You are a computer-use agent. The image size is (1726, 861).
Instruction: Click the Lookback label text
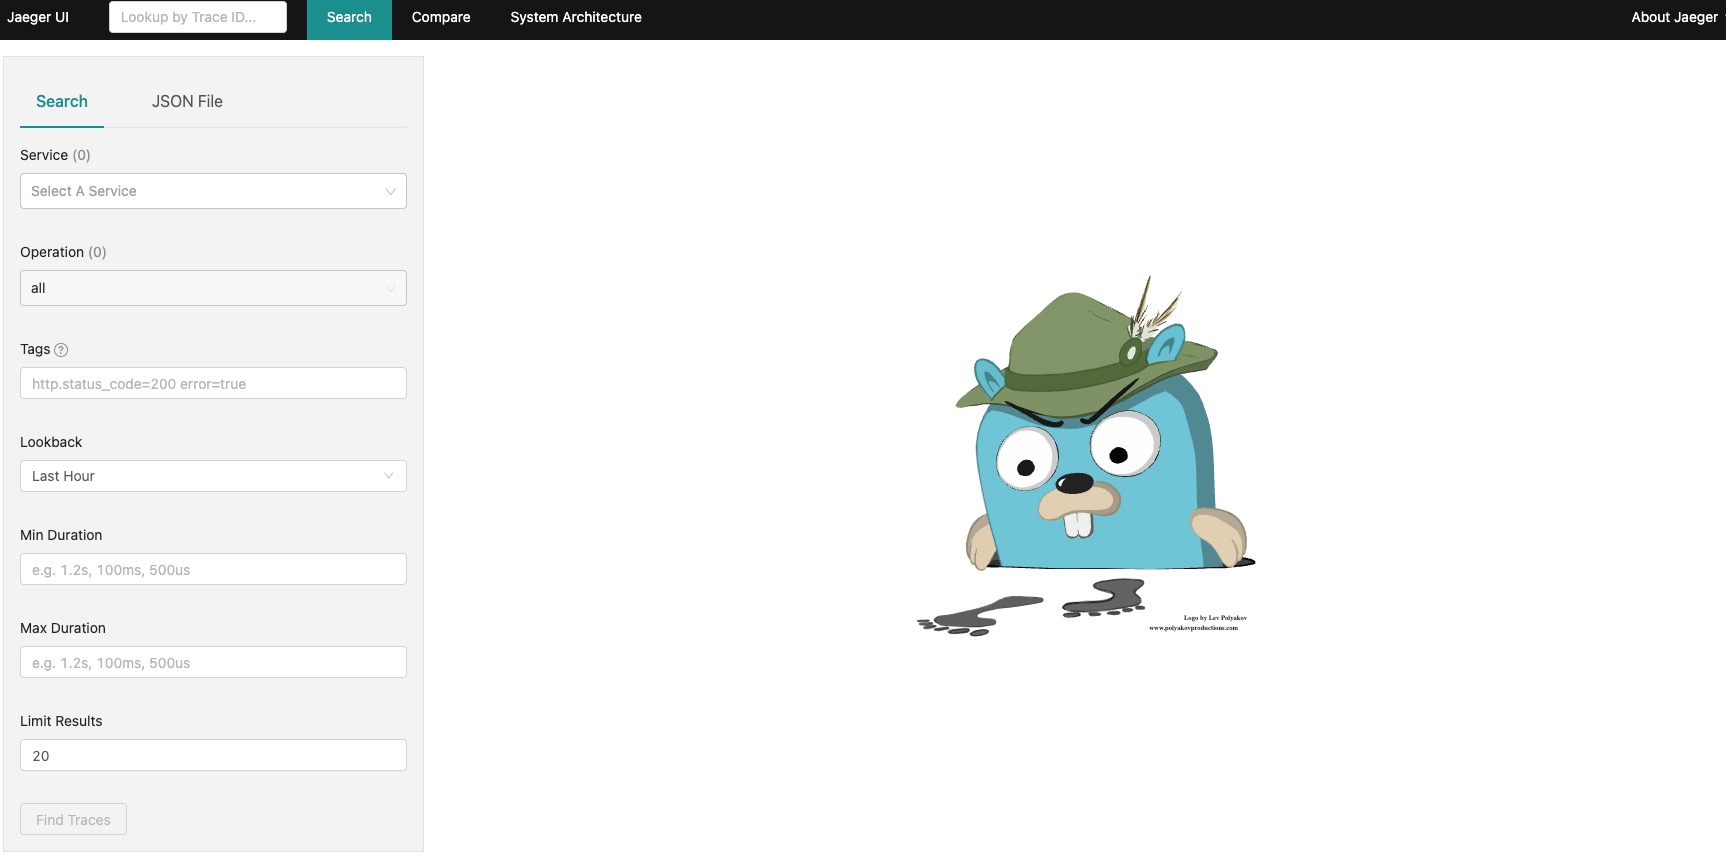(x=51, y=442)
